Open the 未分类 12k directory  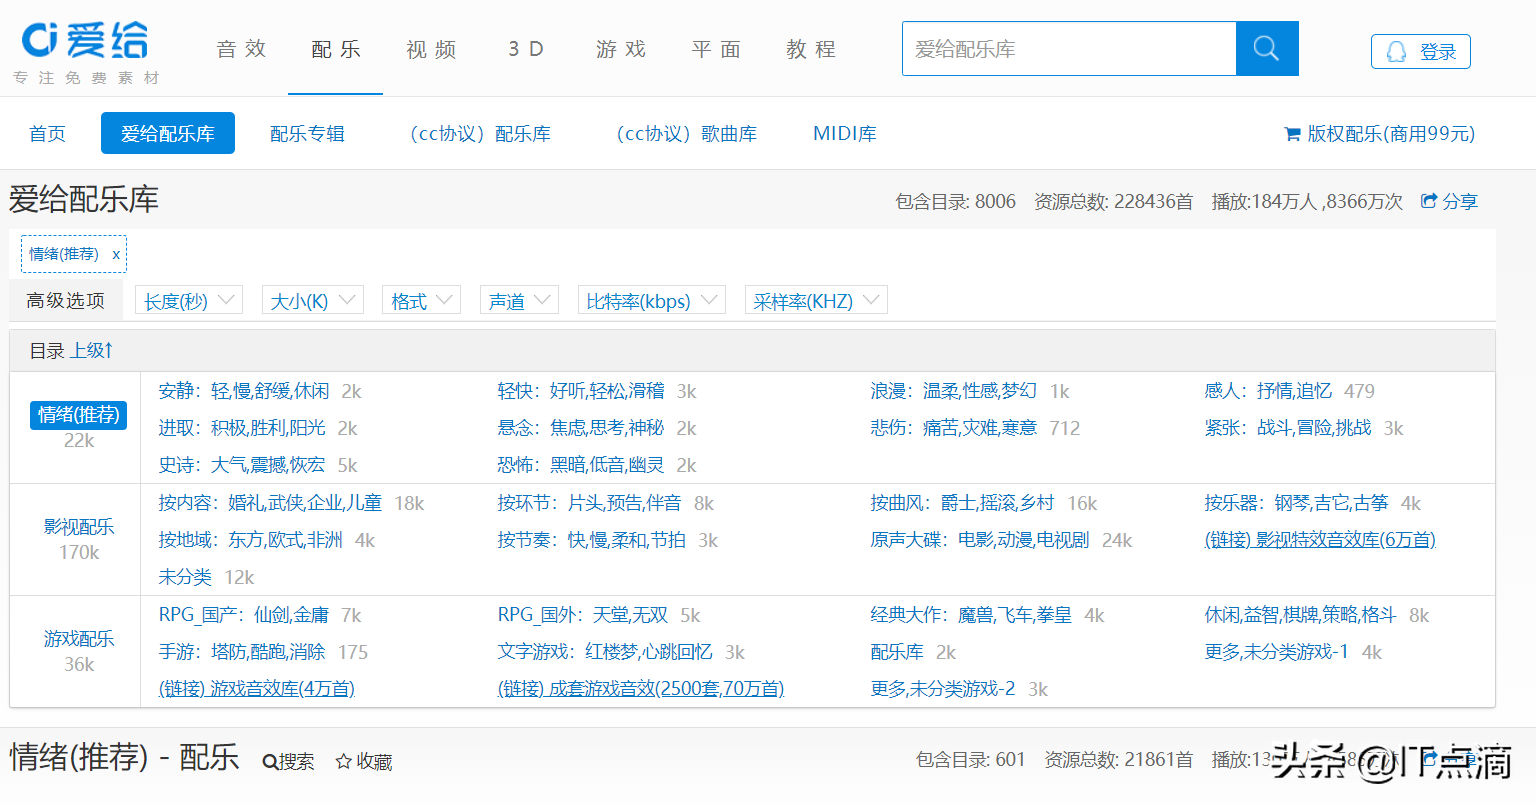[x=185, y=577]
